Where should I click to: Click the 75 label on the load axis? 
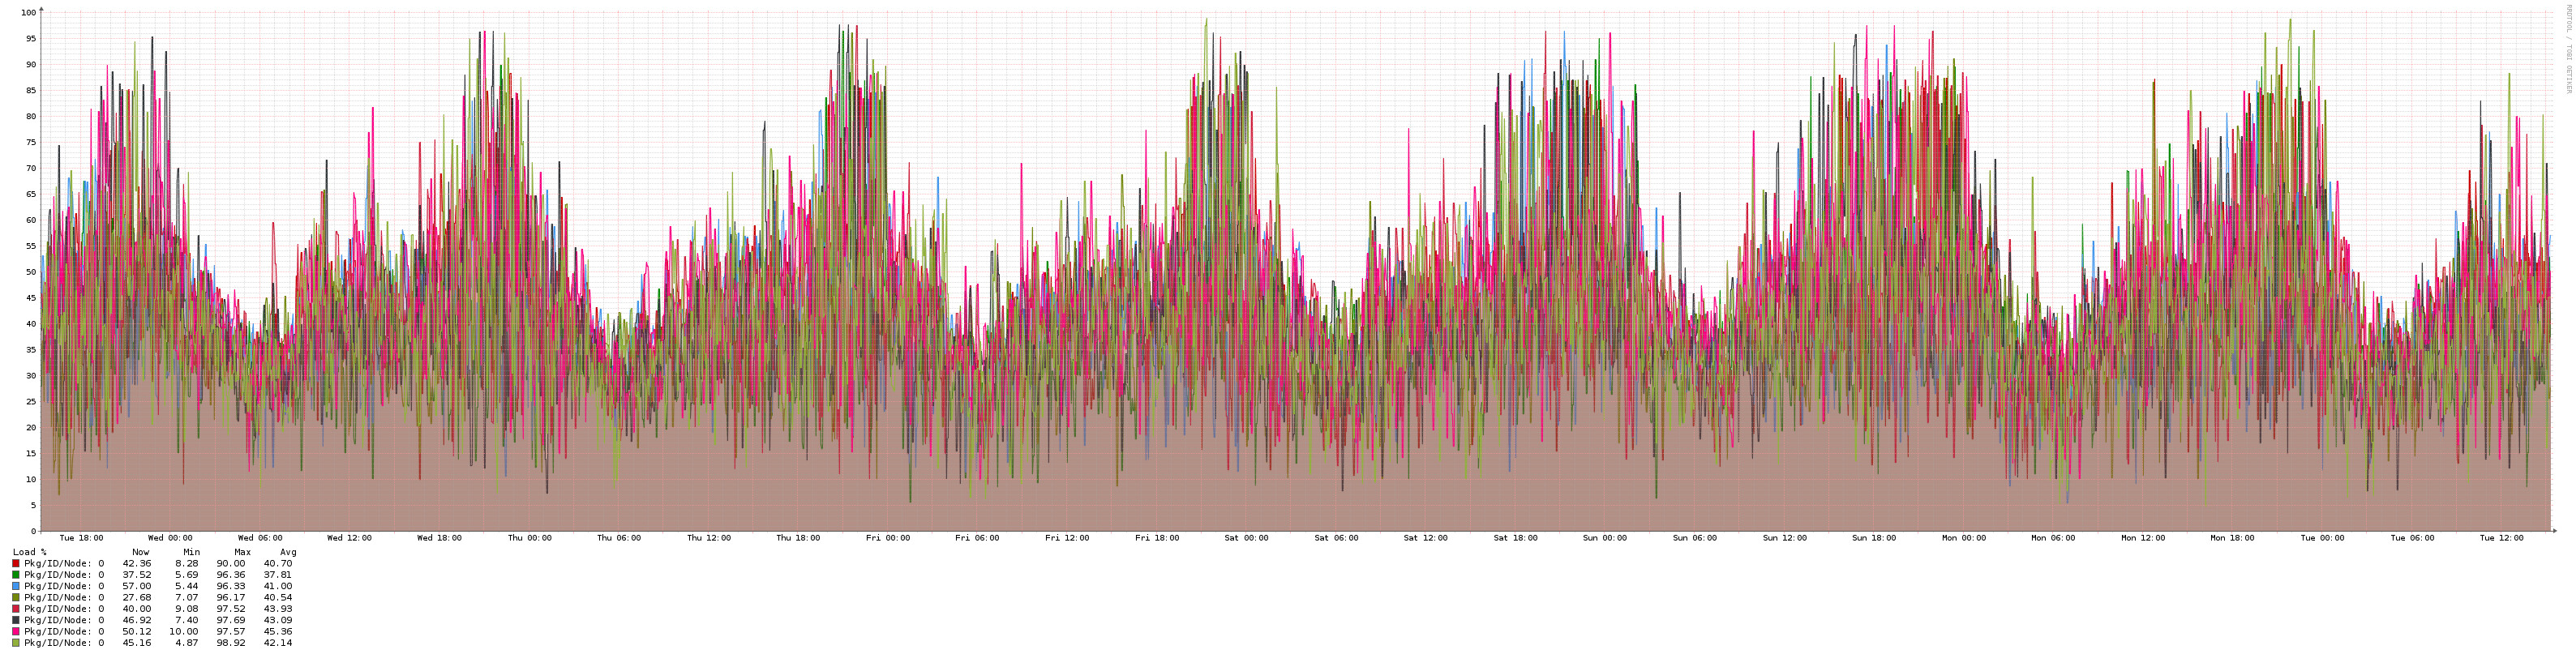[31, 142]
